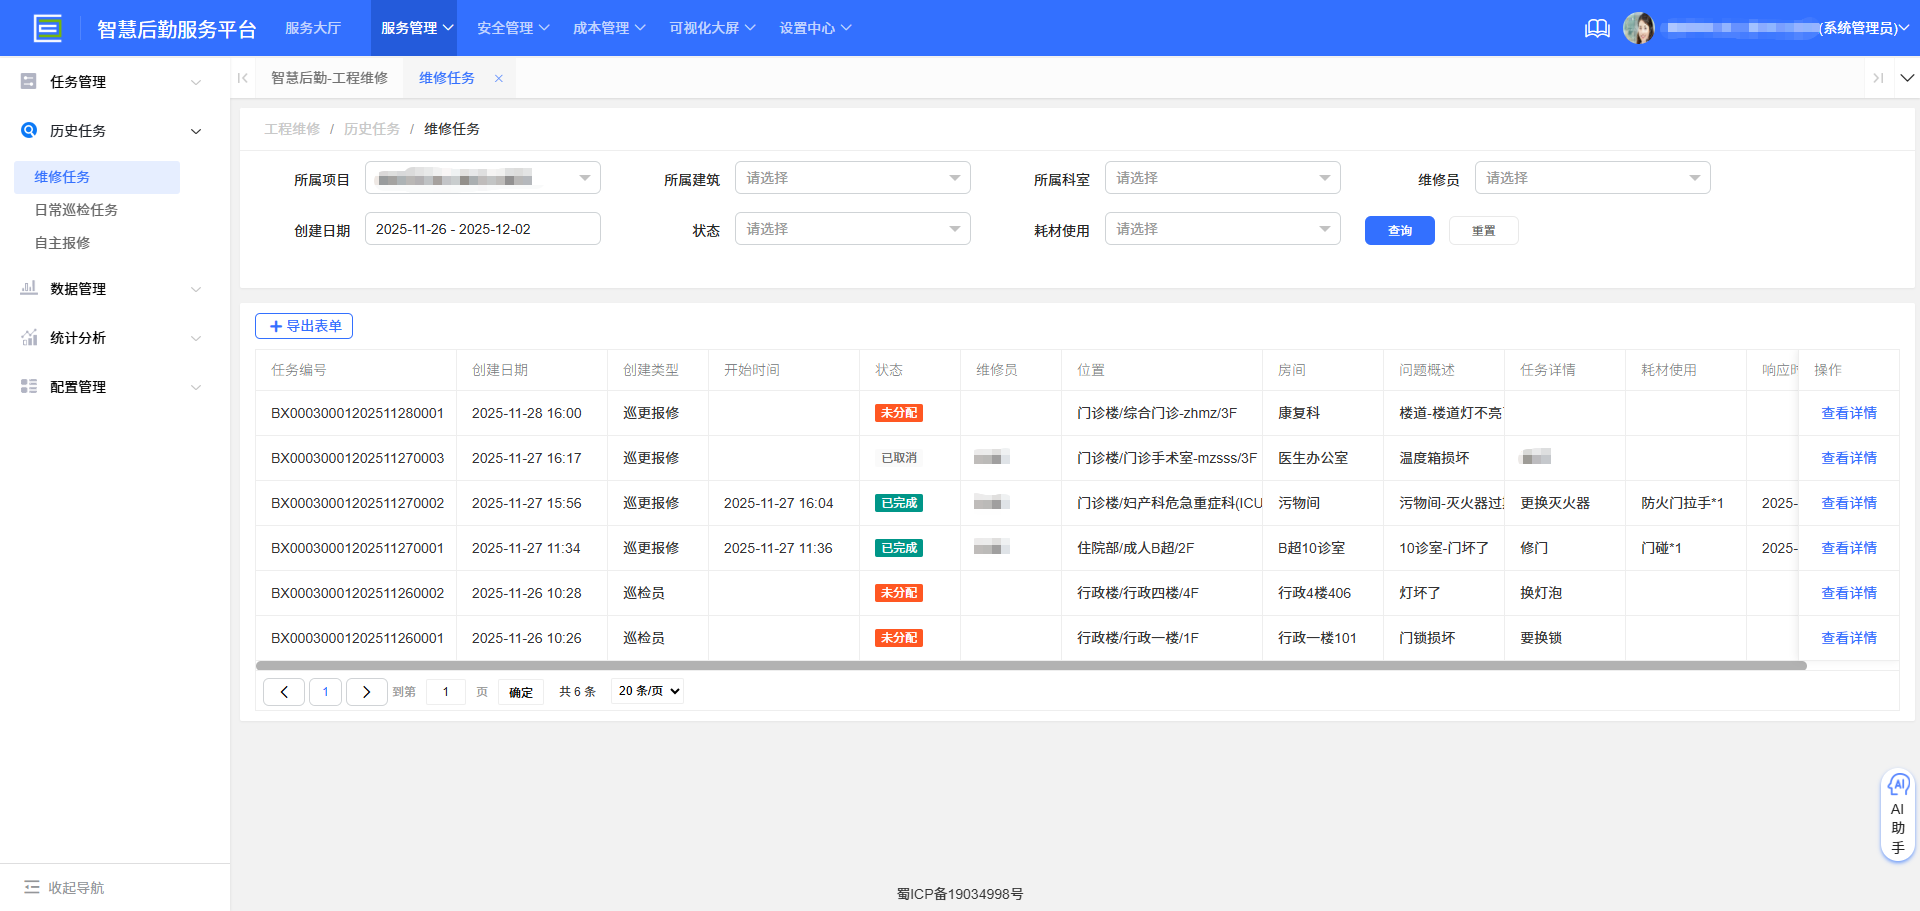Viewport: 1920px width, 911px height.
Task: Click the horizontal table scrollbar
Action: (1030, 664)
